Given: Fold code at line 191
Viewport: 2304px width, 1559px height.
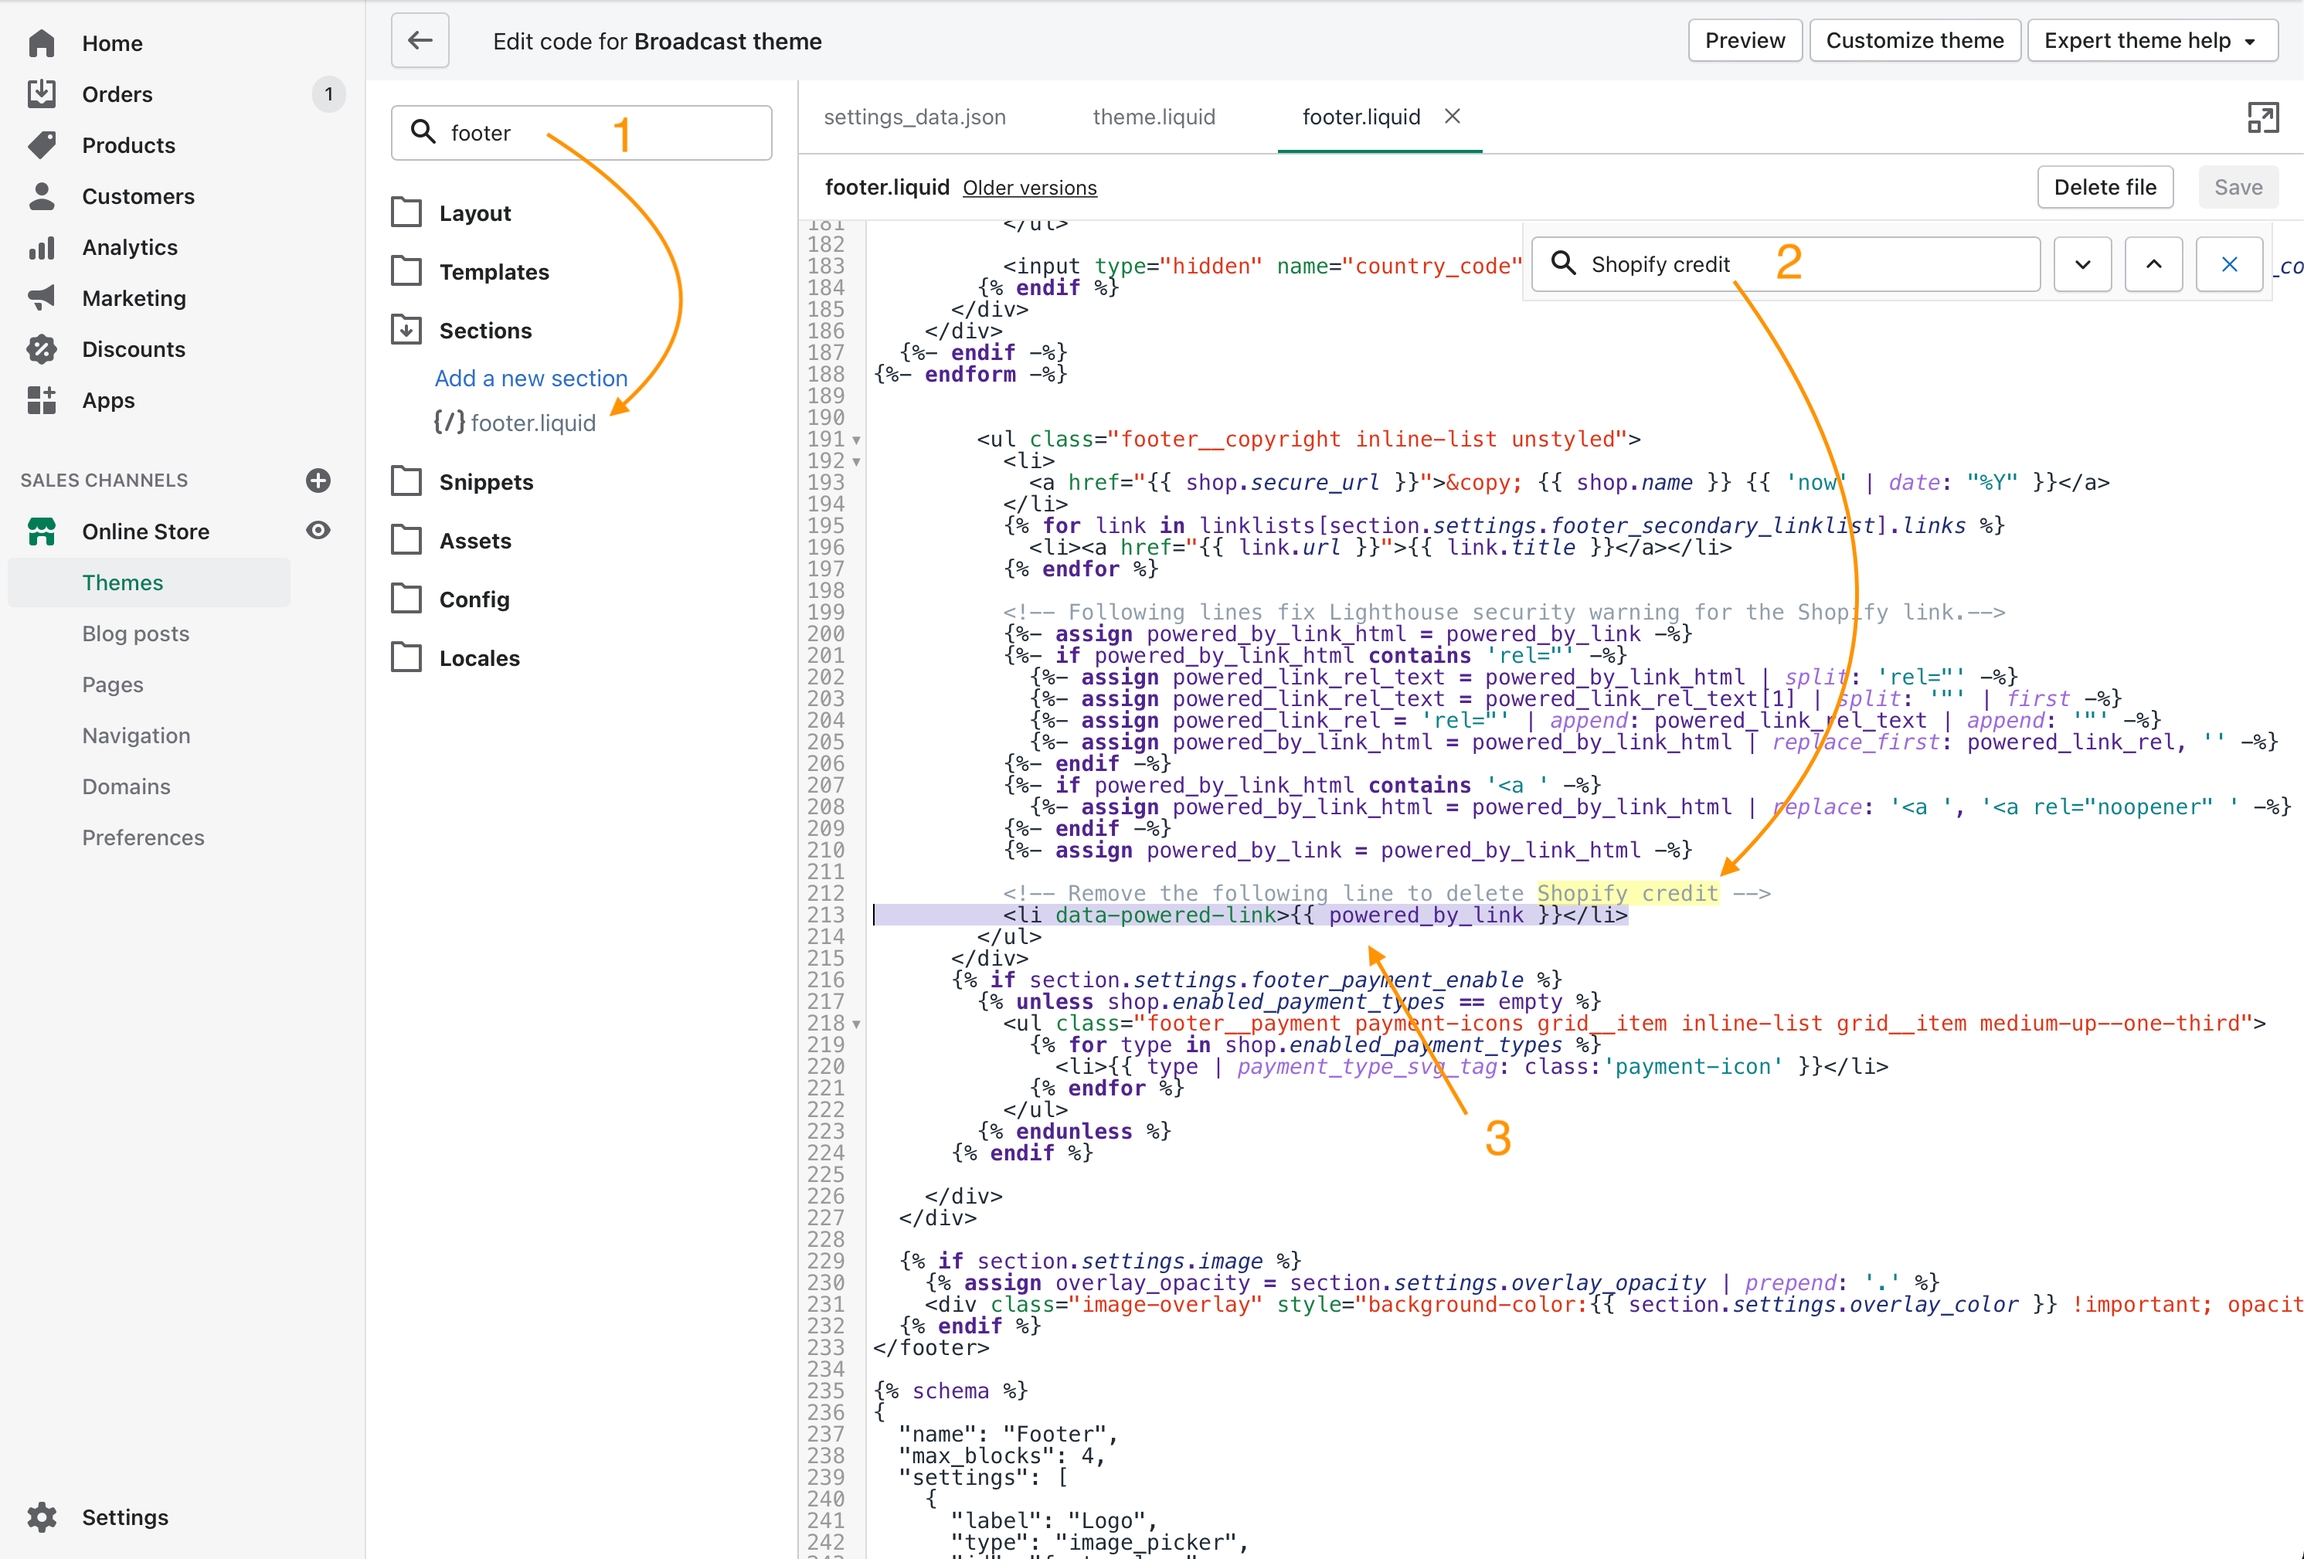Looking at the screenshot, I should (x=856, y=440).
